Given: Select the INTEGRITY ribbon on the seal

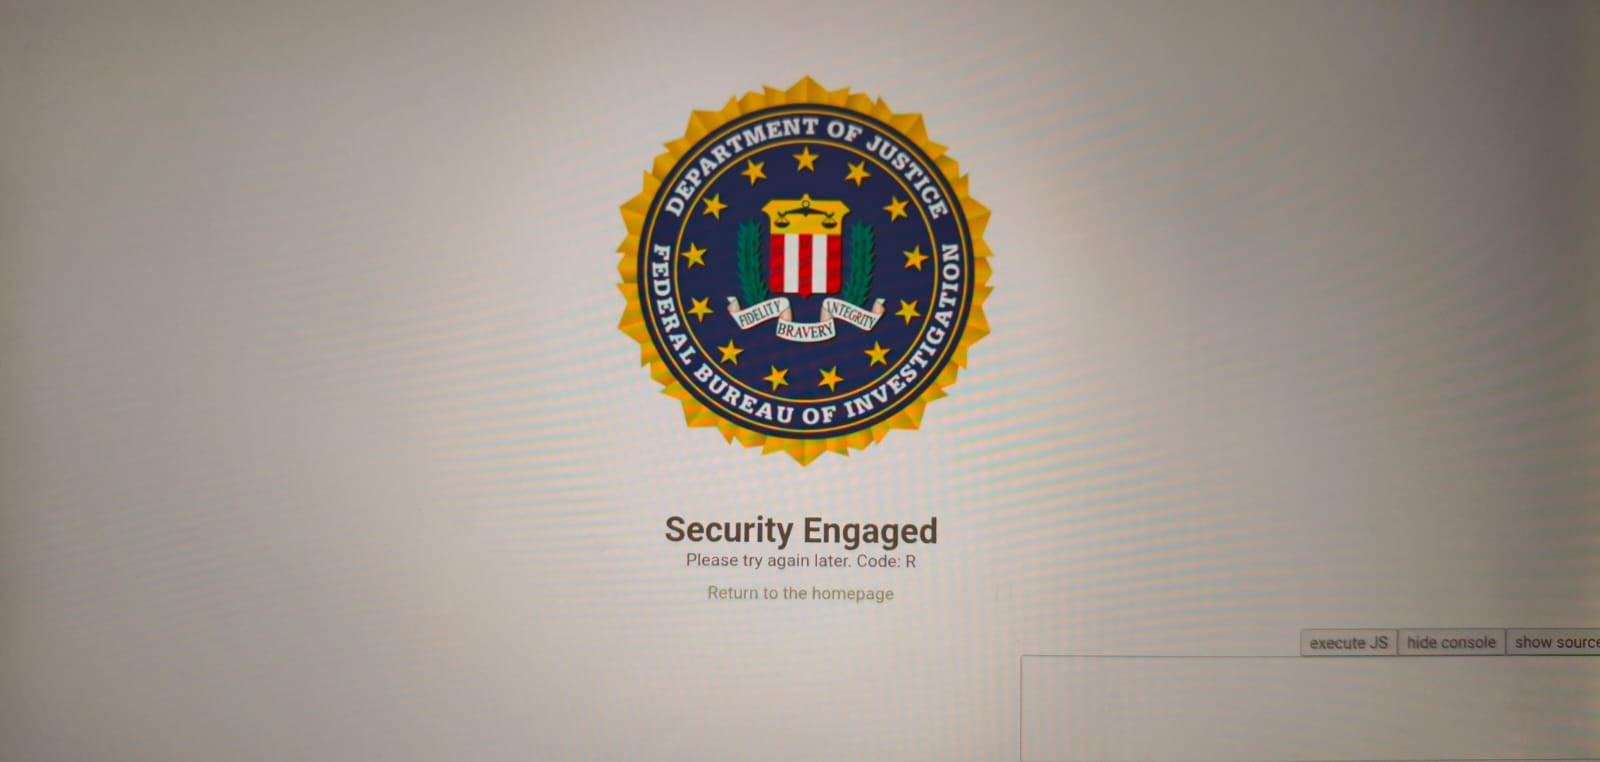Looking at the screenshot, I should click(852, 311).
